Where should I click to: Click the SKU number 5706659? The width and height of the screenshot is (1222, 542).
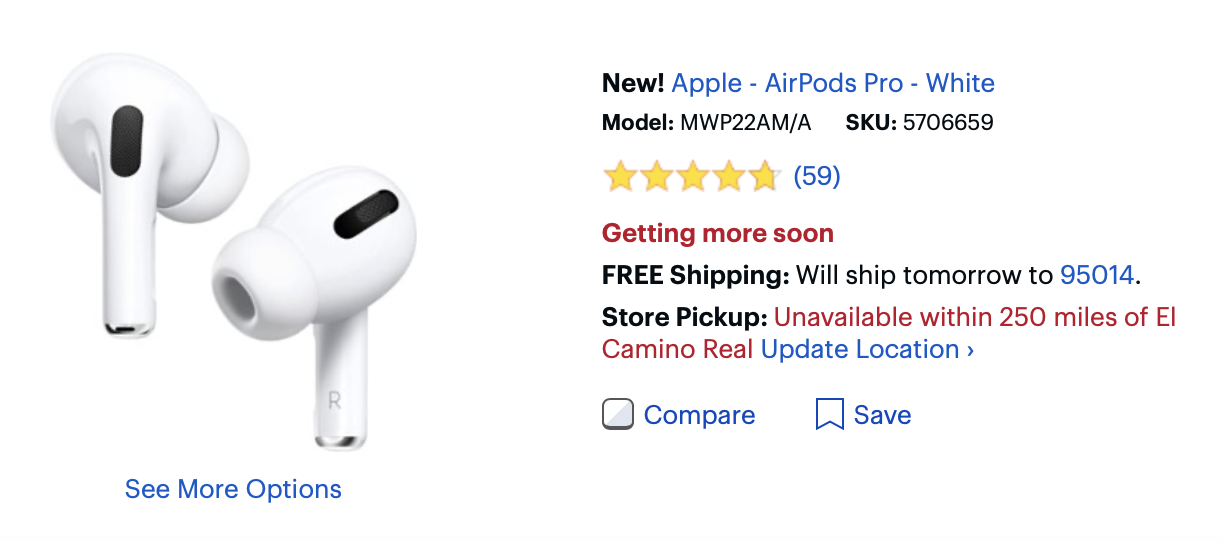(947, 123)
